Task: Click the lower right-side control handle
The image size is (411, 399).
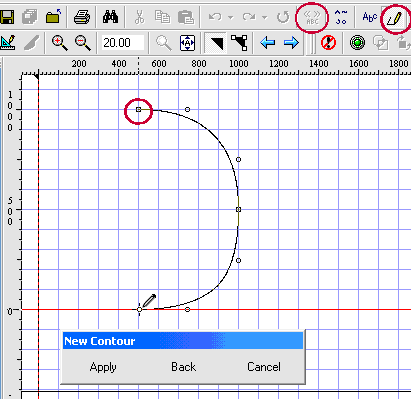Action: (x=238, y=261)
